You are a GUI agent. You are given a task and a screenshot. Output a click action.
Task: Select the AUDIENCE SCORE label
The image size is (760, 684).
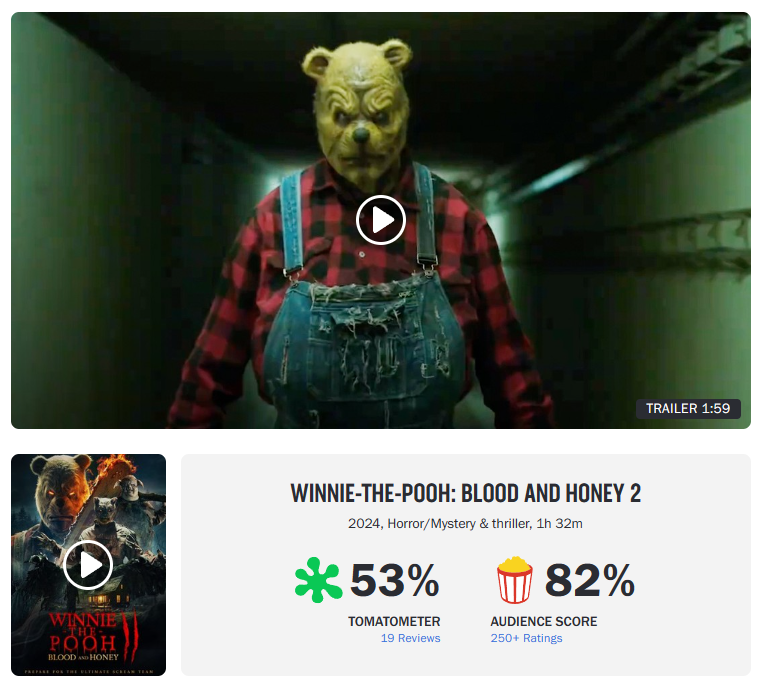[543, 621]
